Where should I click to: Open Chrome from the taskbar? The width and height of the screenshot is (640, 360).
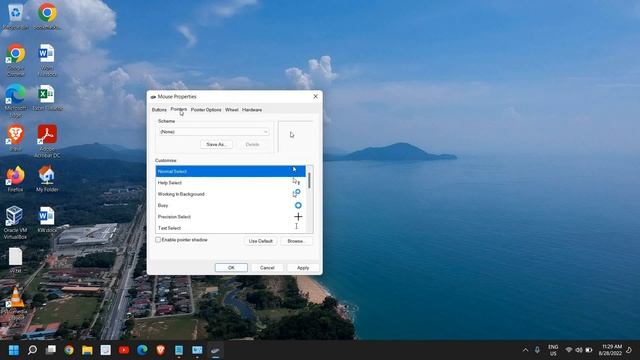69,350
